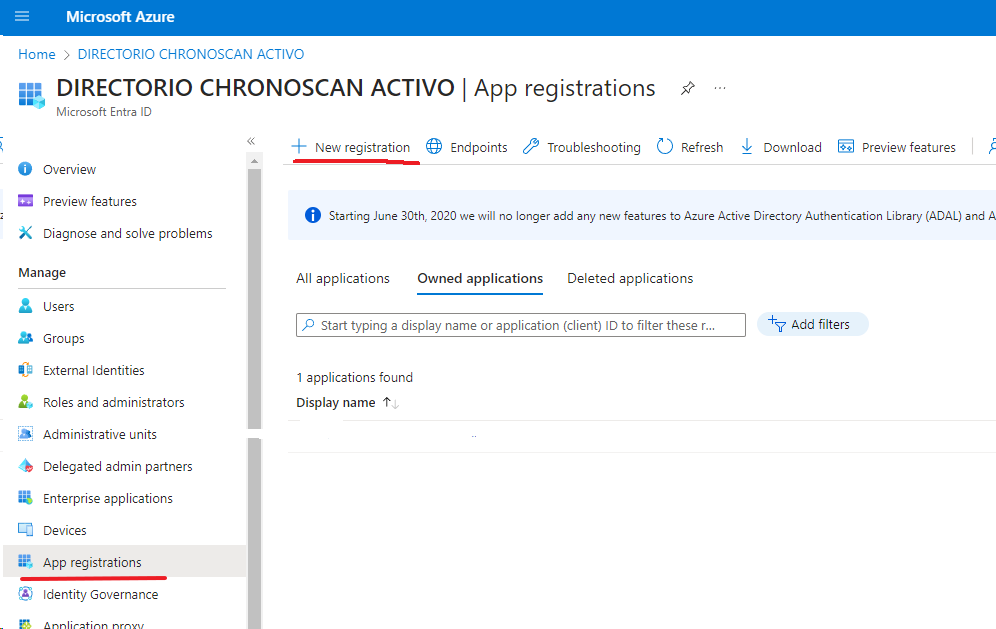Click sidebar scrollbar up arrow
The width and height of the screenshot is (996, 629).
[254, 161]
